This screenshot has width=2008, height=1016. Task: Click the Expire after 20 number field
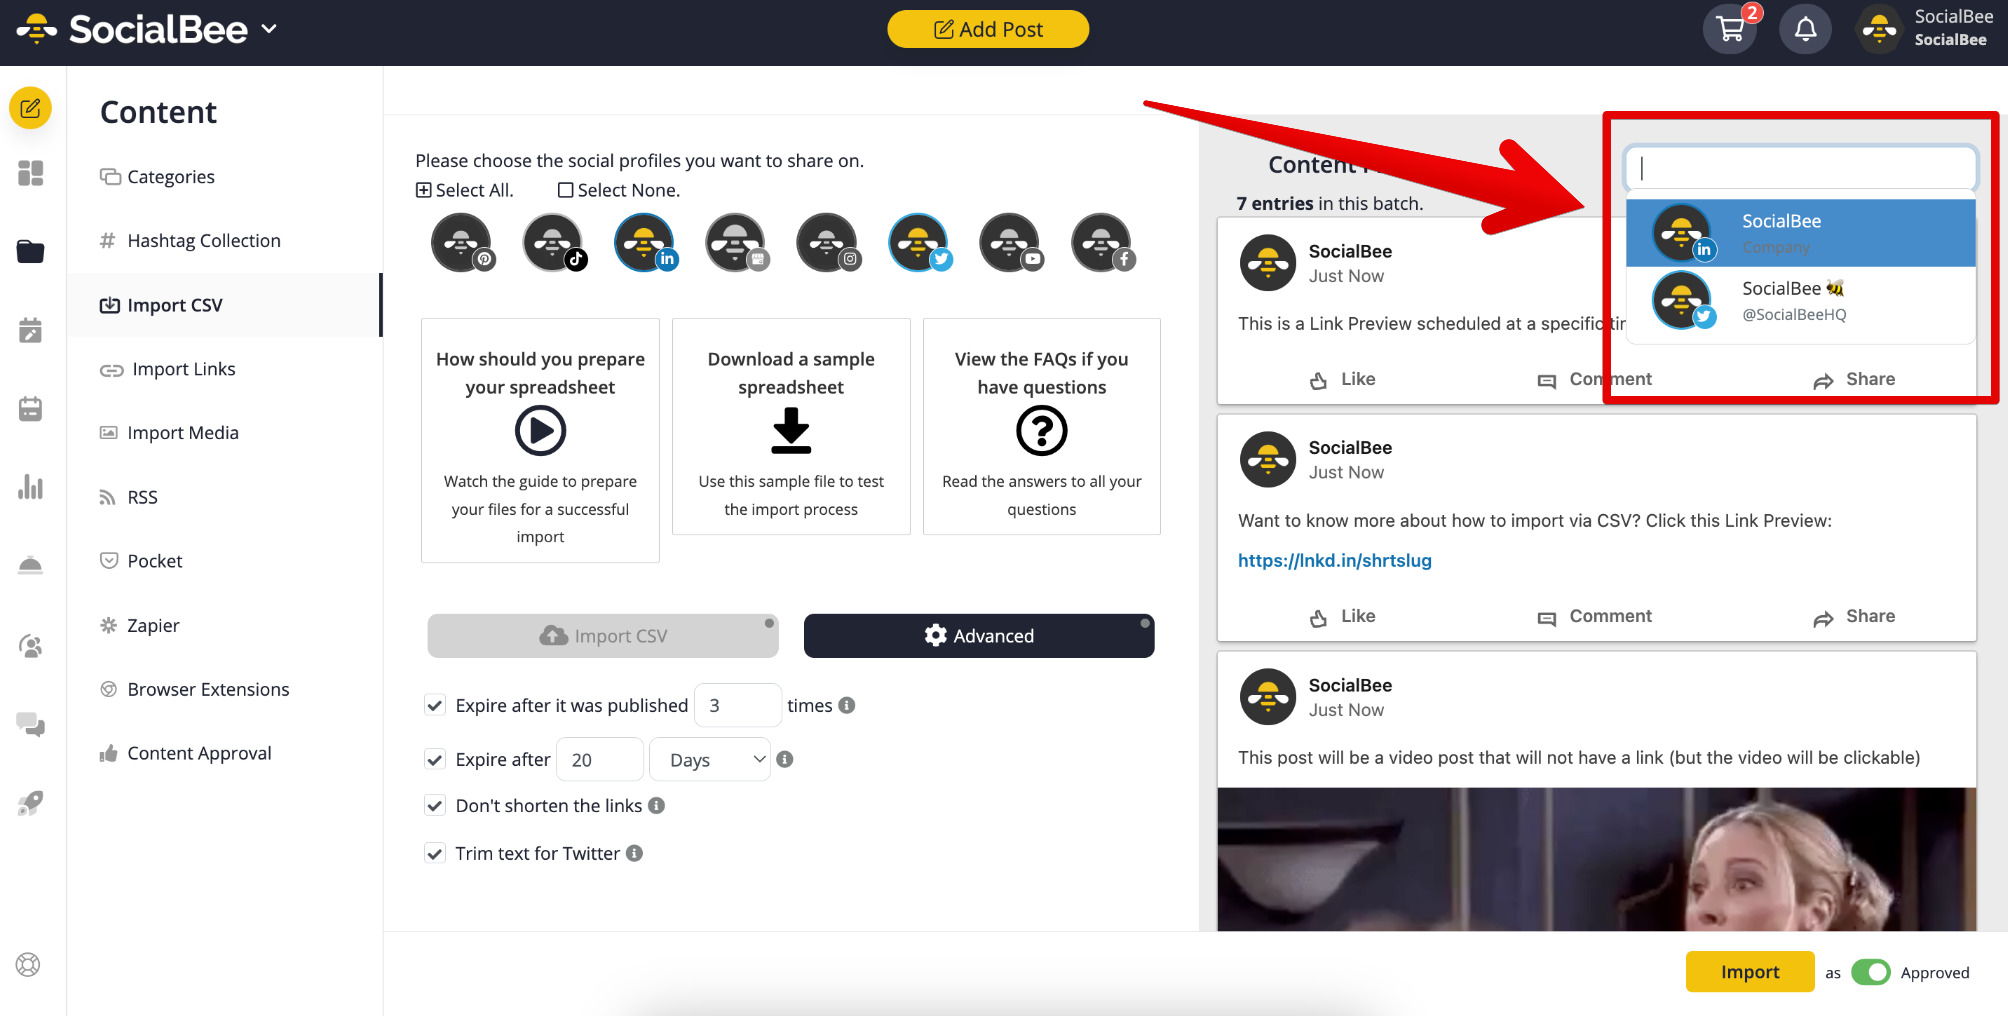599,759
